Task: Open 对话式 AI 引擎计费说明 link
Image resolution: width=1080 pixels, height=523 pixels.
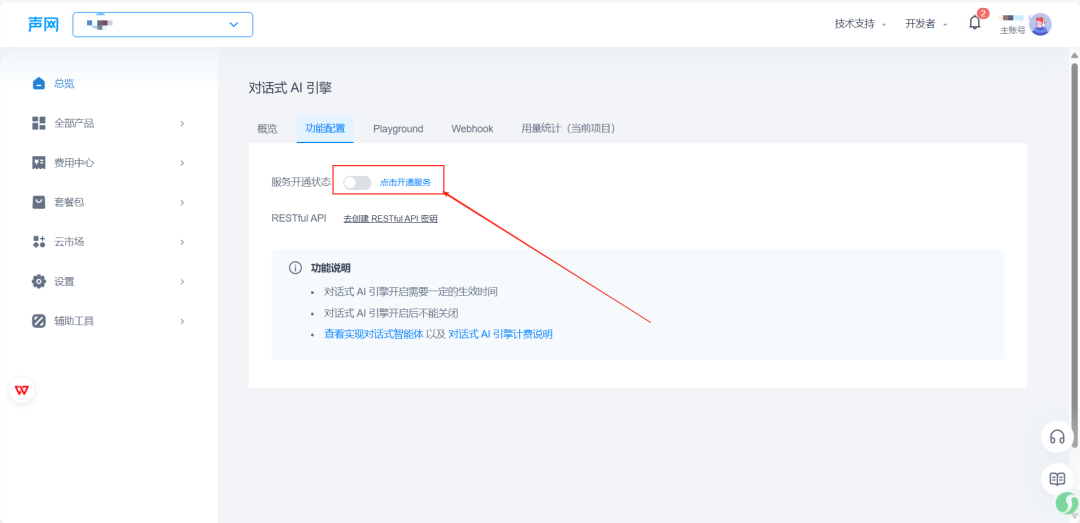Action: [x=501, y=334]
